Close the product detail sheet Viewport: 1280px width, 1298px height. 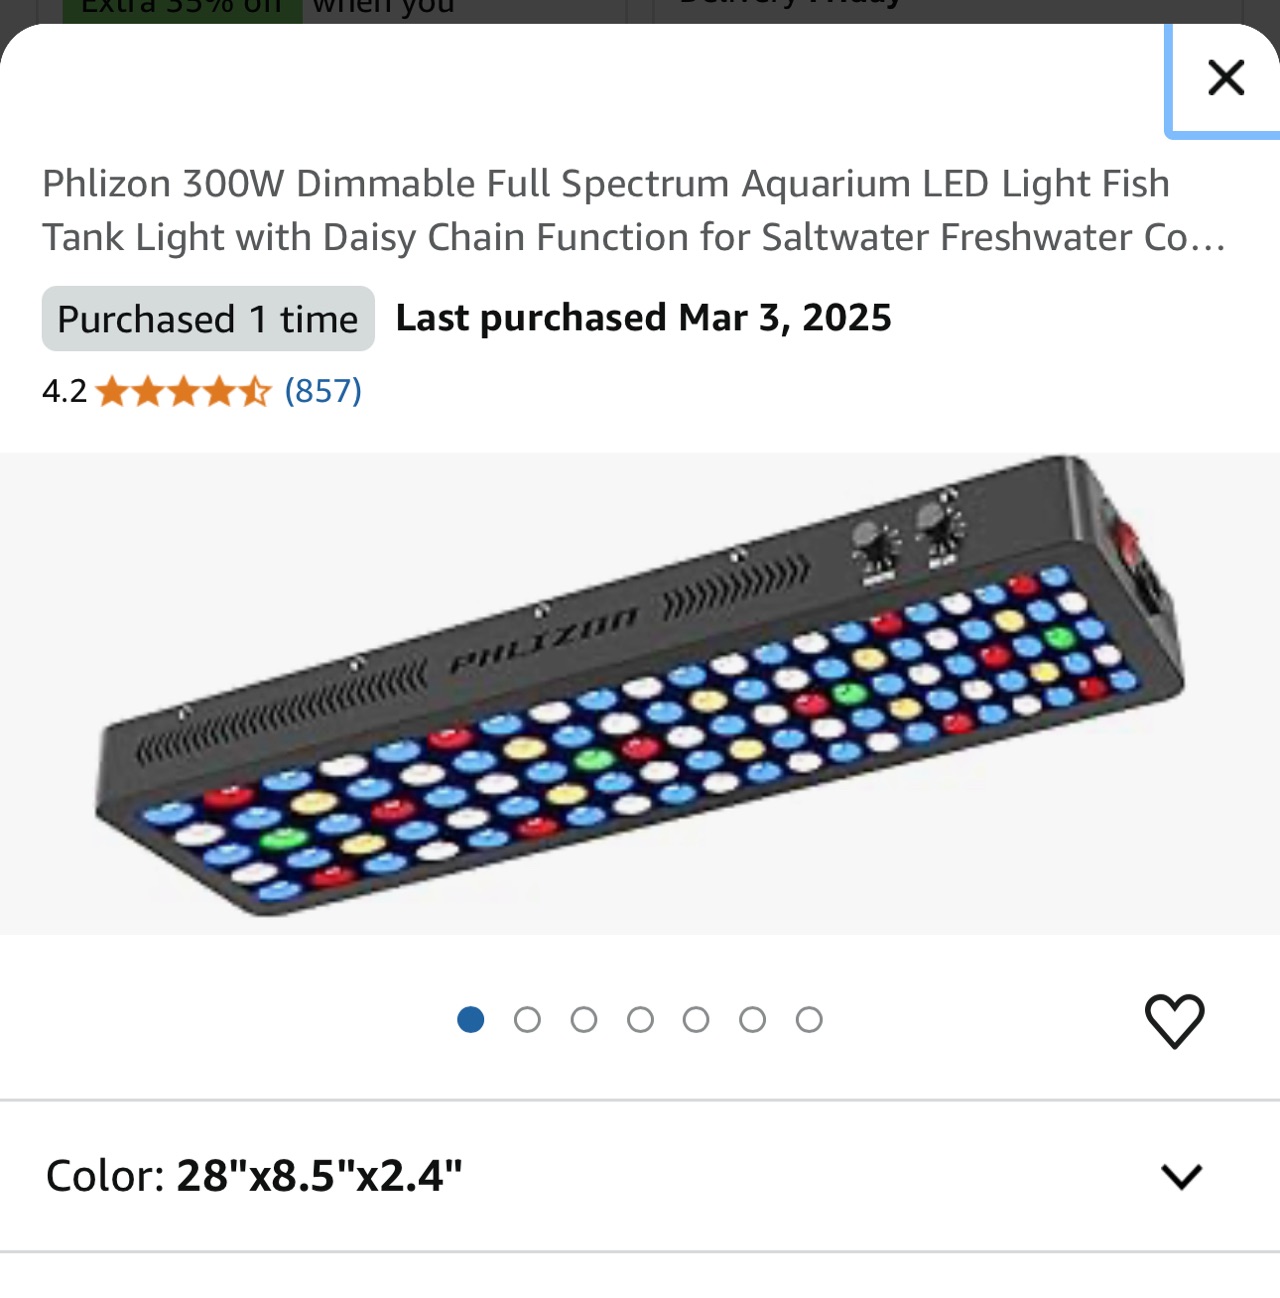1225,78
